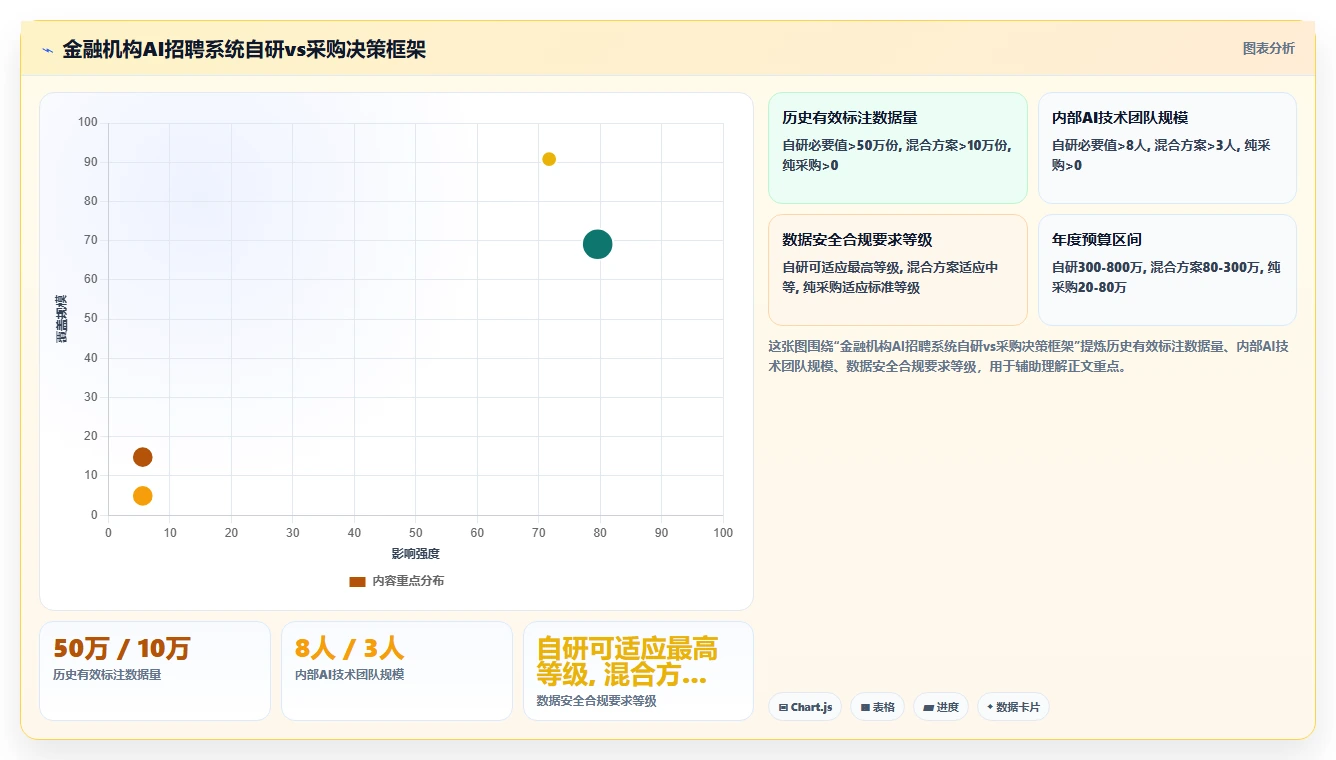Click the 50万 / 10万 stat value

coord(122,648)
